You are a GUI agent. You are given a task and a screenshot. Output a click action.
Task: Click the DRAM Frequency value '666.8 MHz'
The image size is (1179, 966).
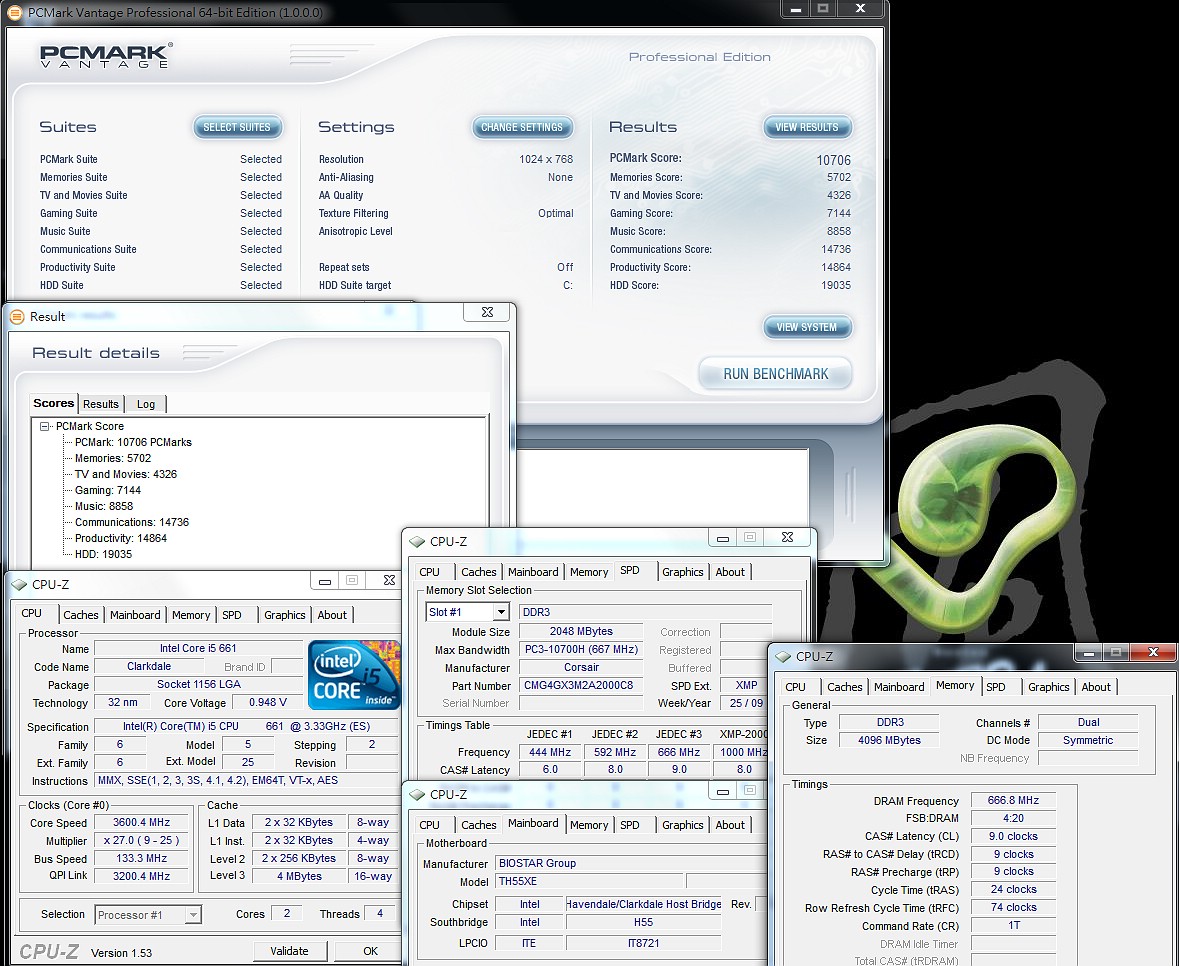1014,801
